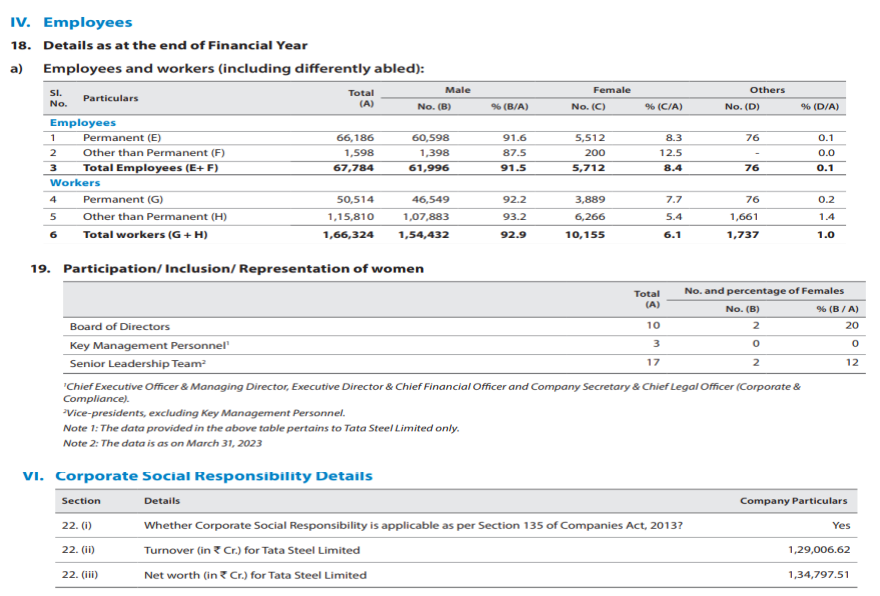Viewport: 880px width, 596px height.
Task: Click the "Others" column group header
Action: click(x=766, y=90)
